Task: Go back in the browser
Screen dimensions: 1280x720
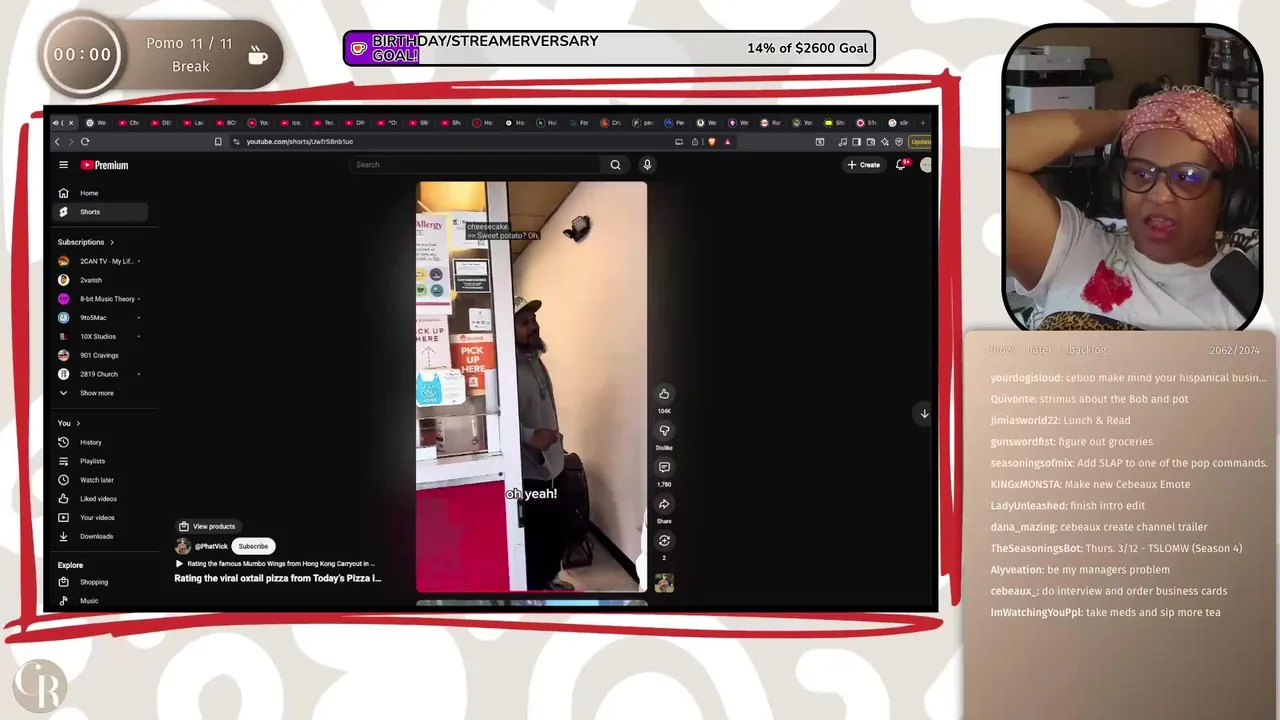Action: click(57, 142)
